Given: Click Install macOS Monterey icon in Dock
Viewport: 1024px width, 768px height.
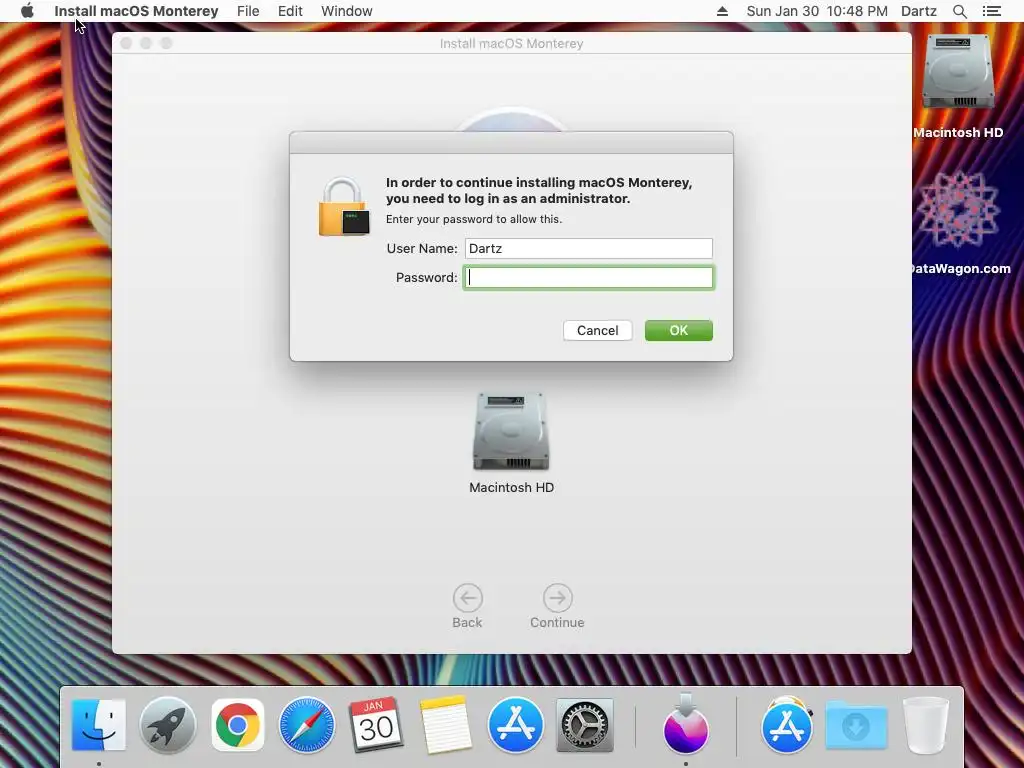Looking at the screenshot, I should point(686,724).
